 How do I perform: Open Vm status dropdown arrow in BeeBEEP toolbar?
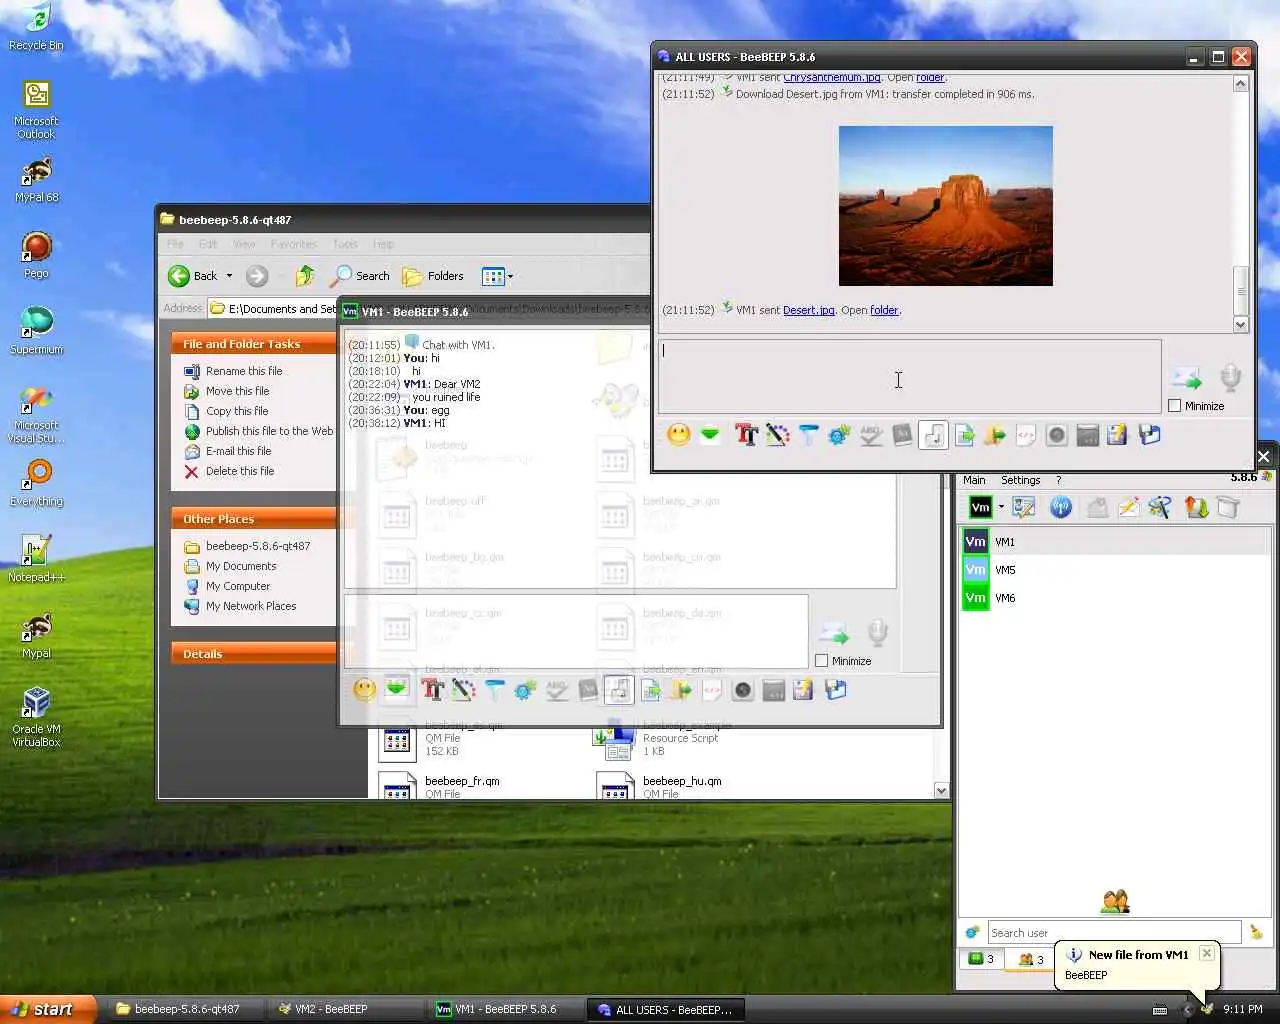pyautogui.click(x=1001, y=507)
